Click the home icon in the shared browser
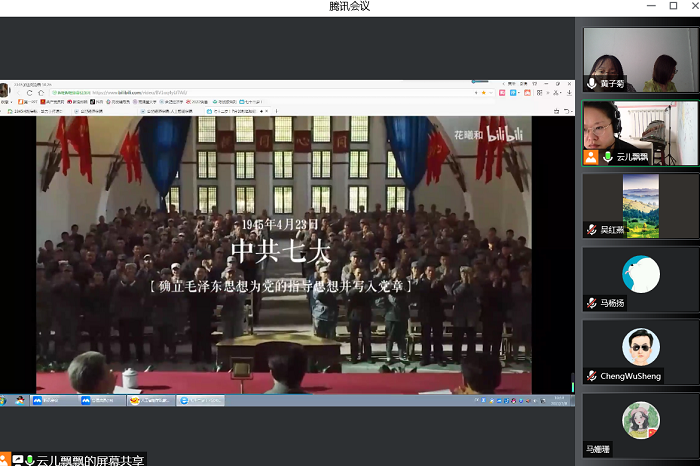This screenshot has width=700, height=466. coord(41,93)
